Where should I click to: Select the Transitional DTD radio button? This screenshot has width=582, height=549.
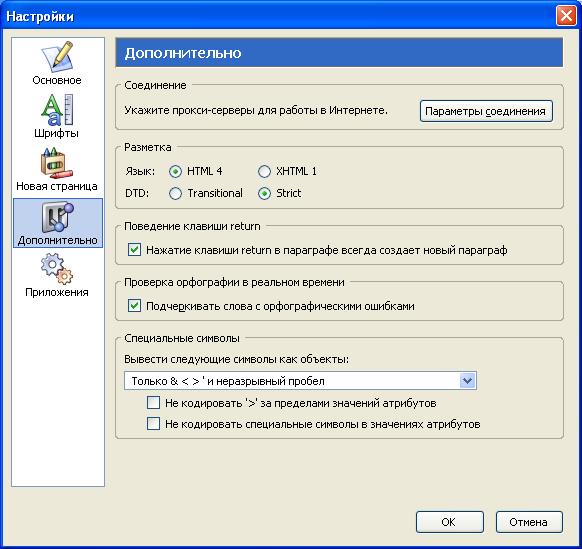(x=175, y=193)
